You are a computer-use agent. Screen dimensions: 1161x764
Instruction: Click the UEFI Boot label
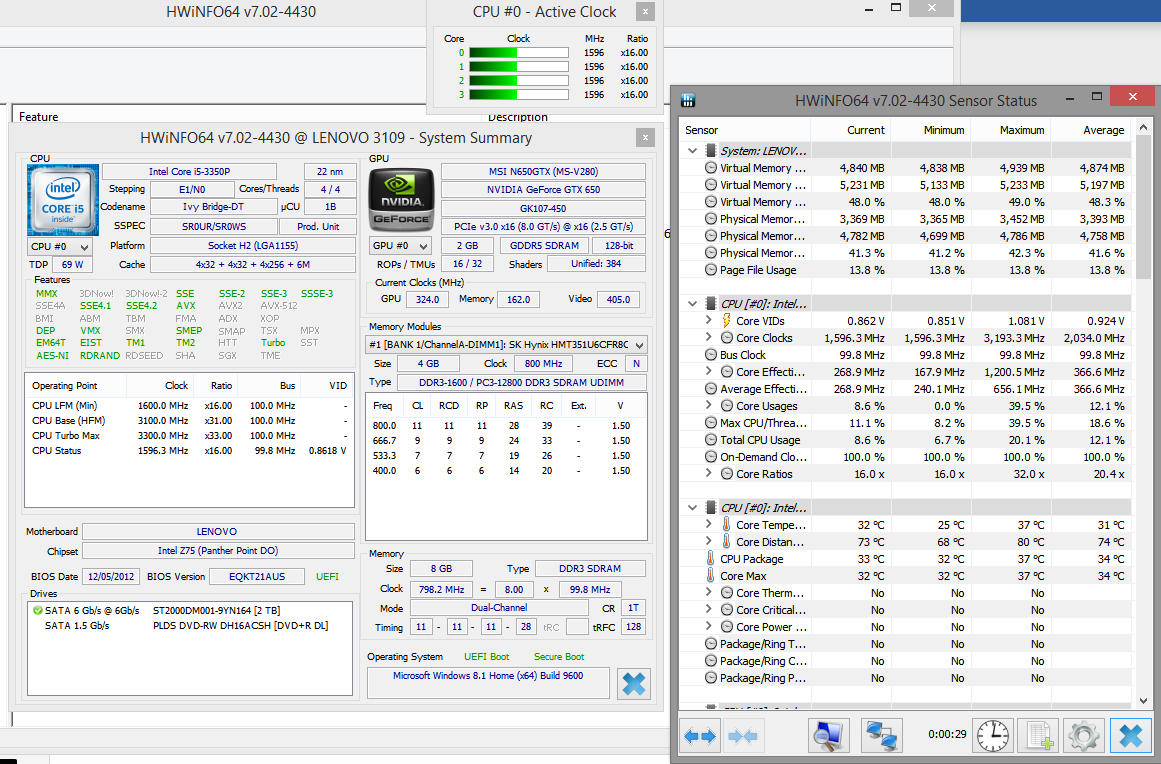pos(486,657)
